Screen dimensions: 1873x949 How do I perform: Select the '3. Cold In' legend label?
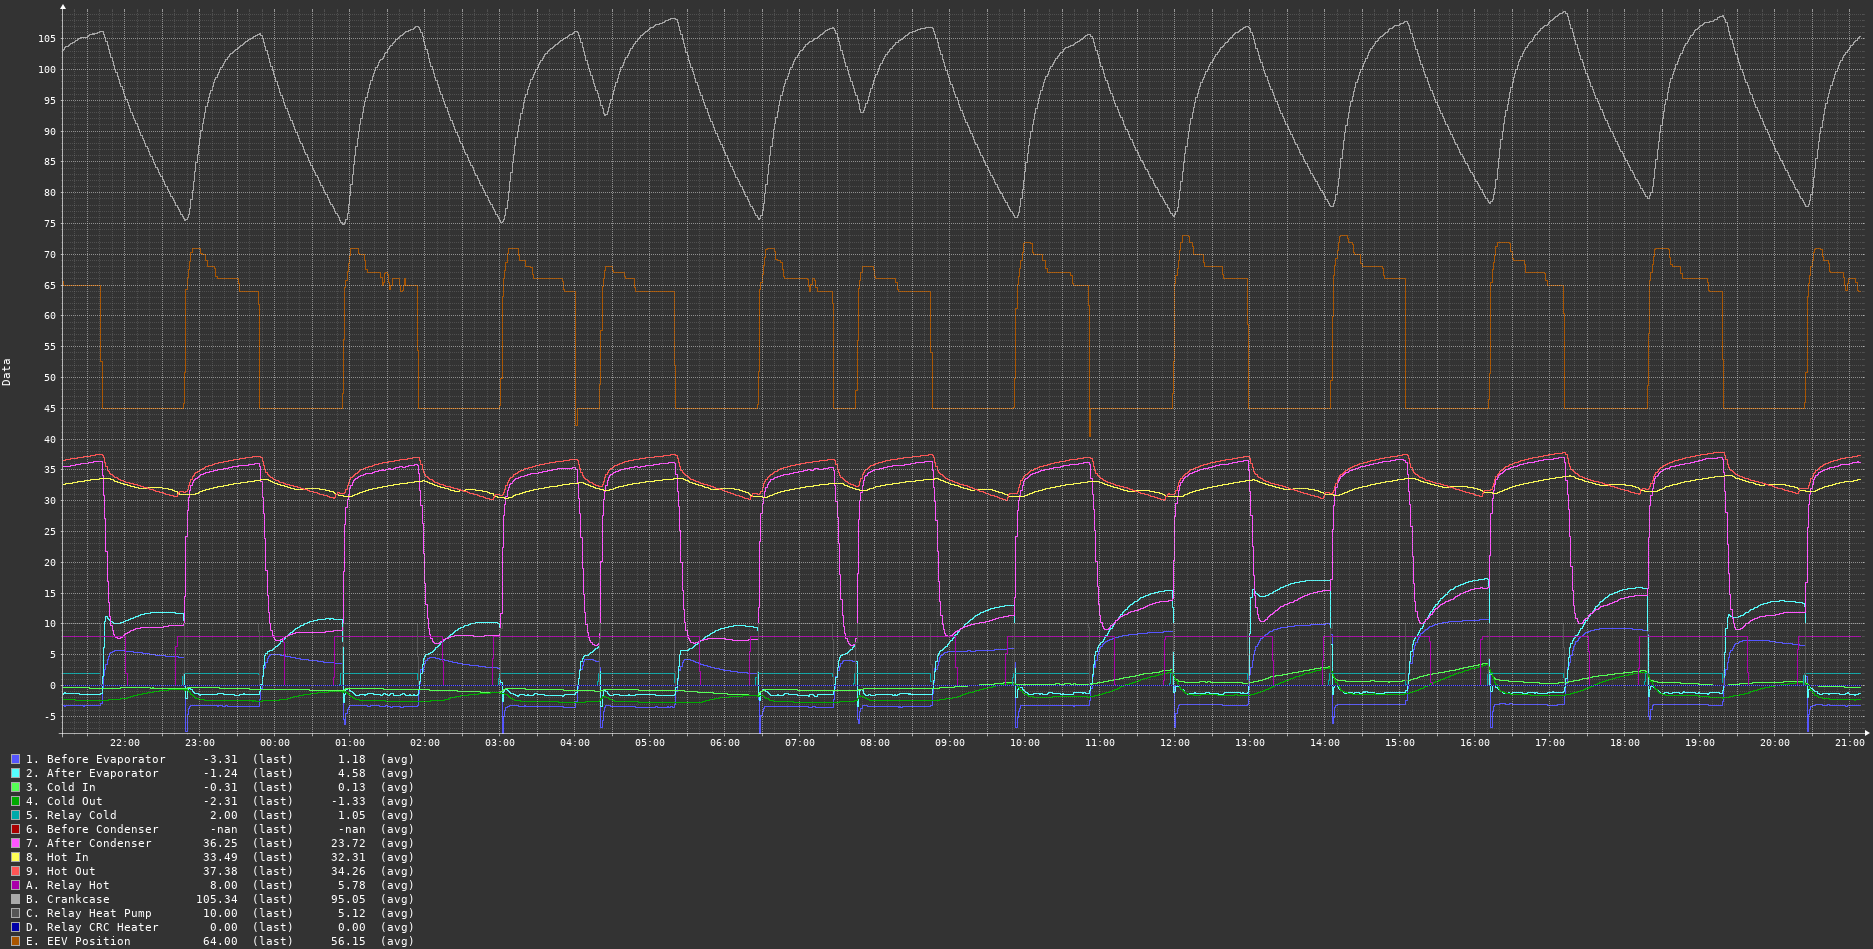pyautogui.click(x=61, y=787)
